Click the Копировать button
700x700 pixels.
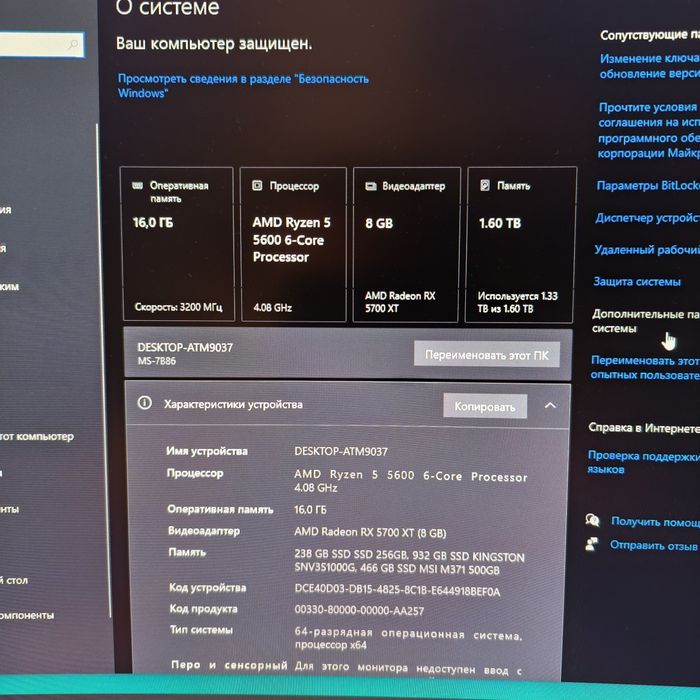click(485, 406)
